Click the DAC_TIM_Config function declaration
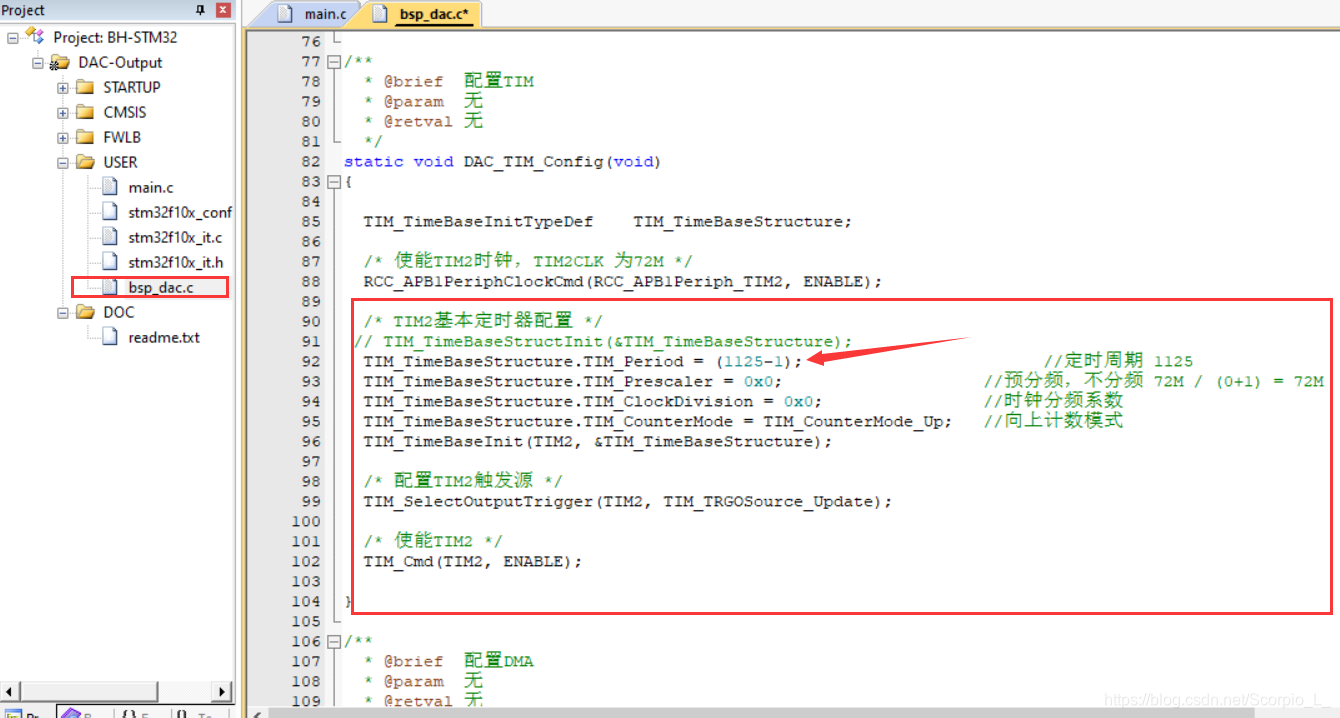Image resolution: width=1340 pixels, height=718 pixels. pos(503,161)
